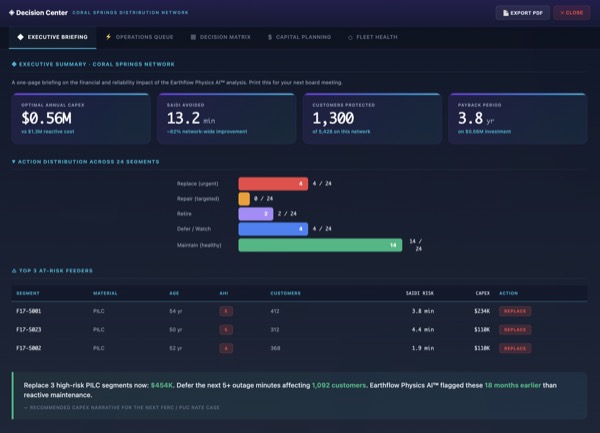Click the AHI badge in F17-S001 row
The width and height of the screenshot is (600, 433).
[x=226, y=311]
